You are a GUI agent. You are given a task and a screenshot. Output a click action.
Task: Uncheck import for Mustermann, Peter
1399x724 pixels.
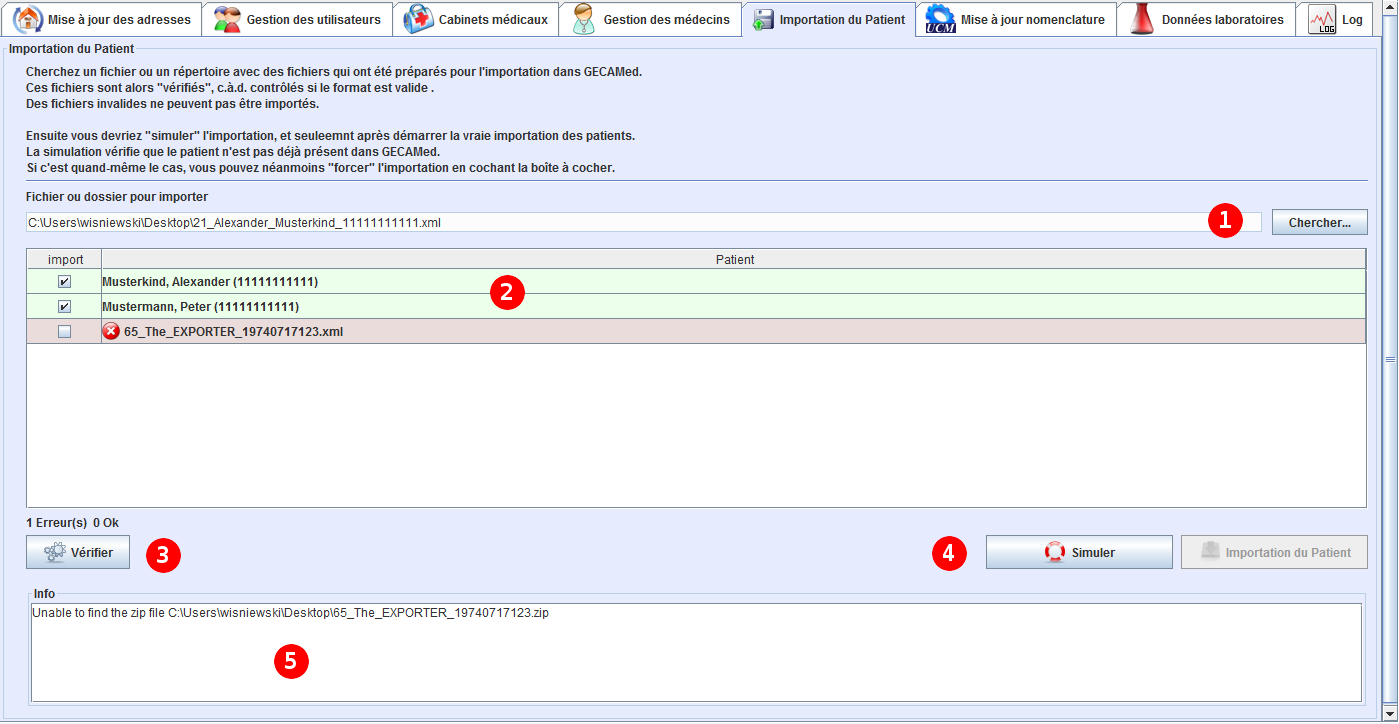[x=64, y=307]
